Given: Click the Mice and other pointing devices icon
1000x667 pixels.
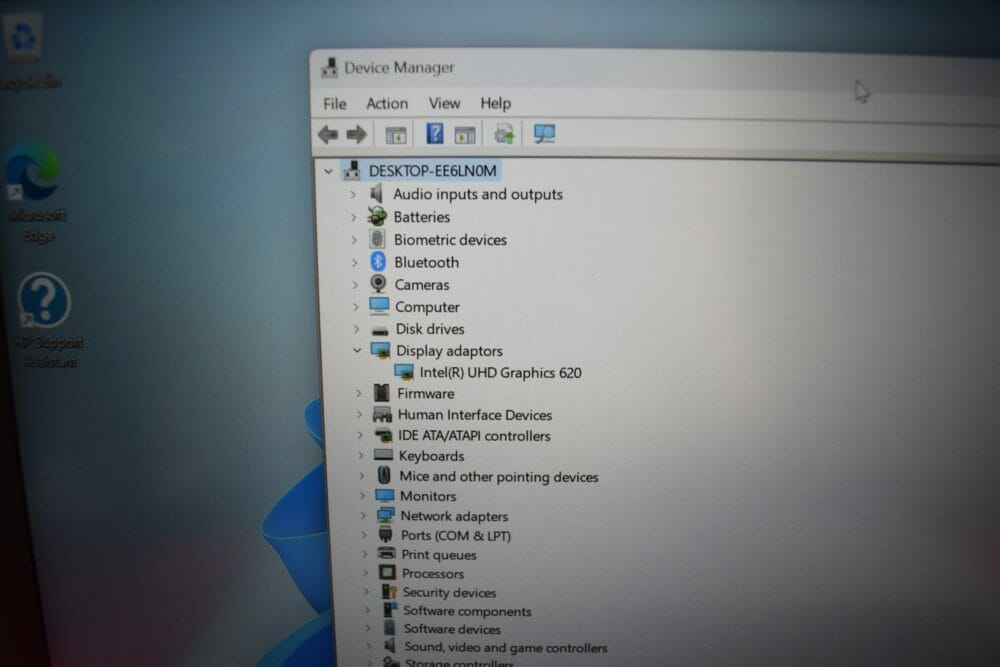Looking at the screenshot, I should [384, 475].
